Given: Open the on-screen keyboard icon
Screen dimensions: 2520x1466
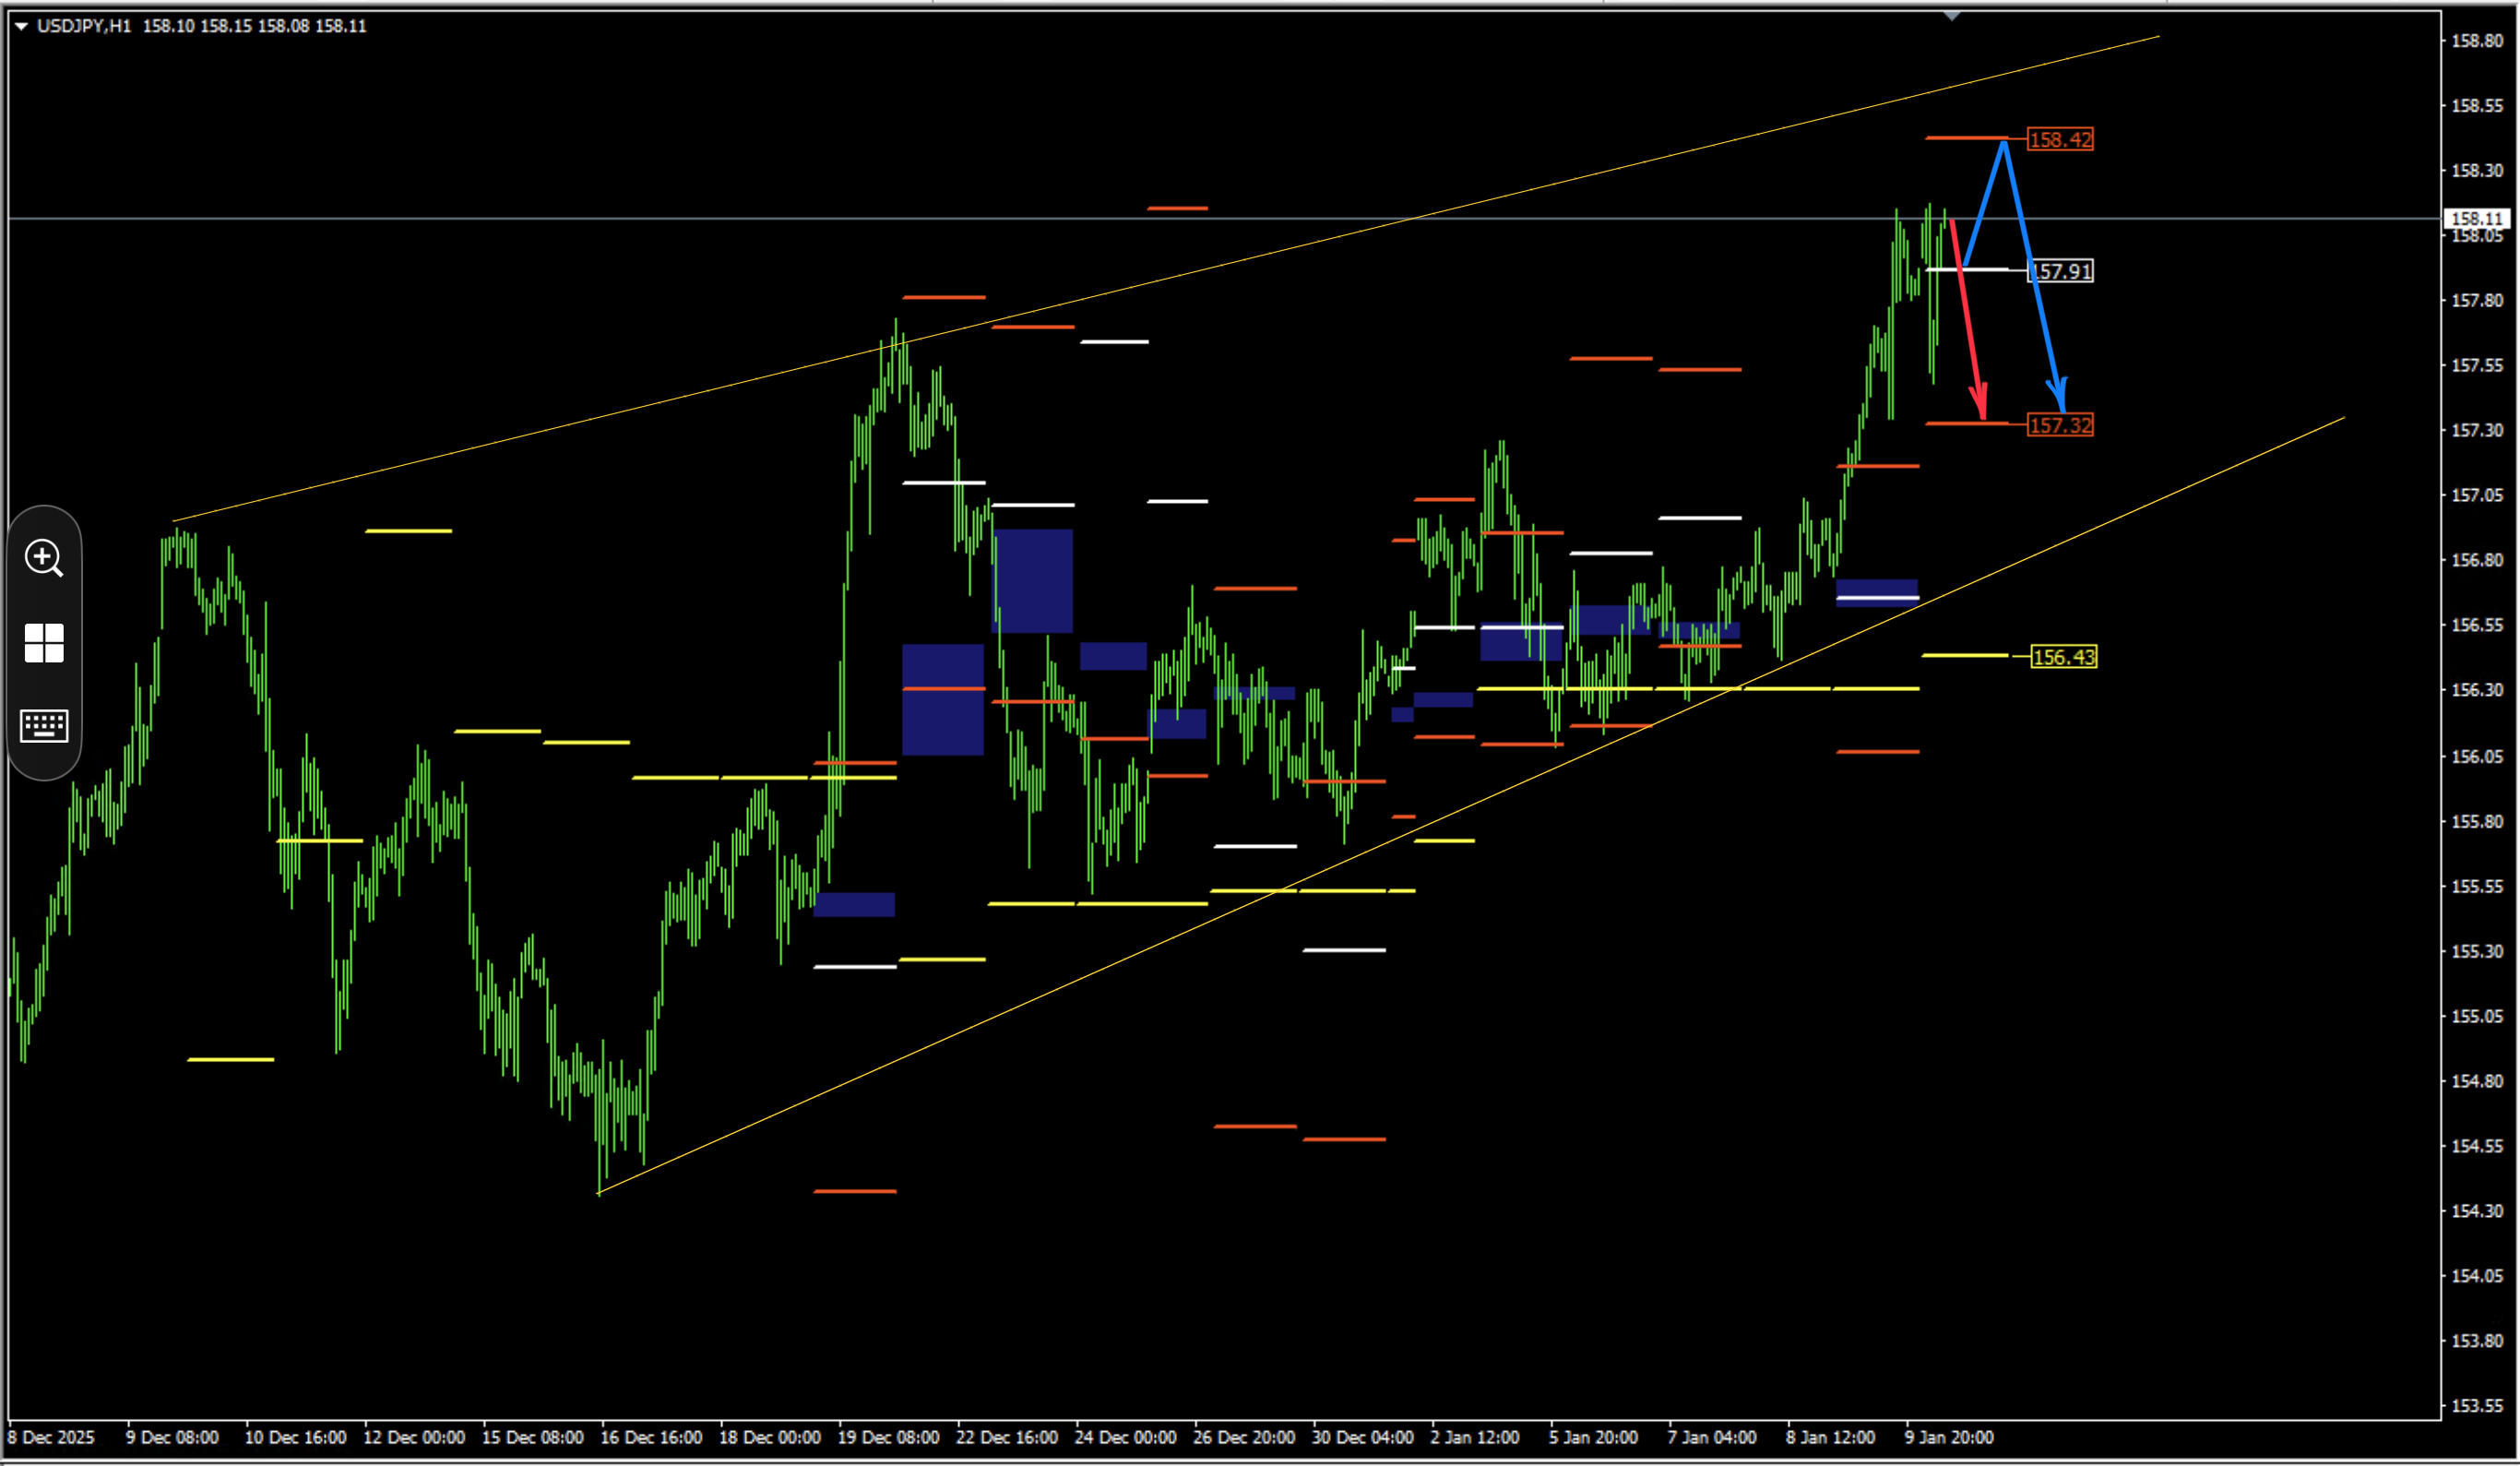Looking at the screenshot, I should [x=44, y=726].
